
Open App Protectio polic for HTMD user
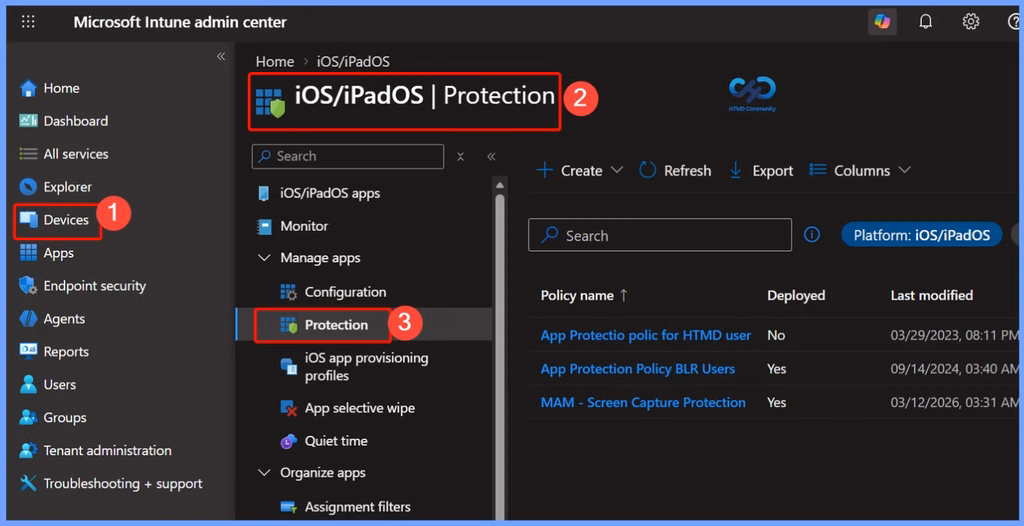pos(645,336)
